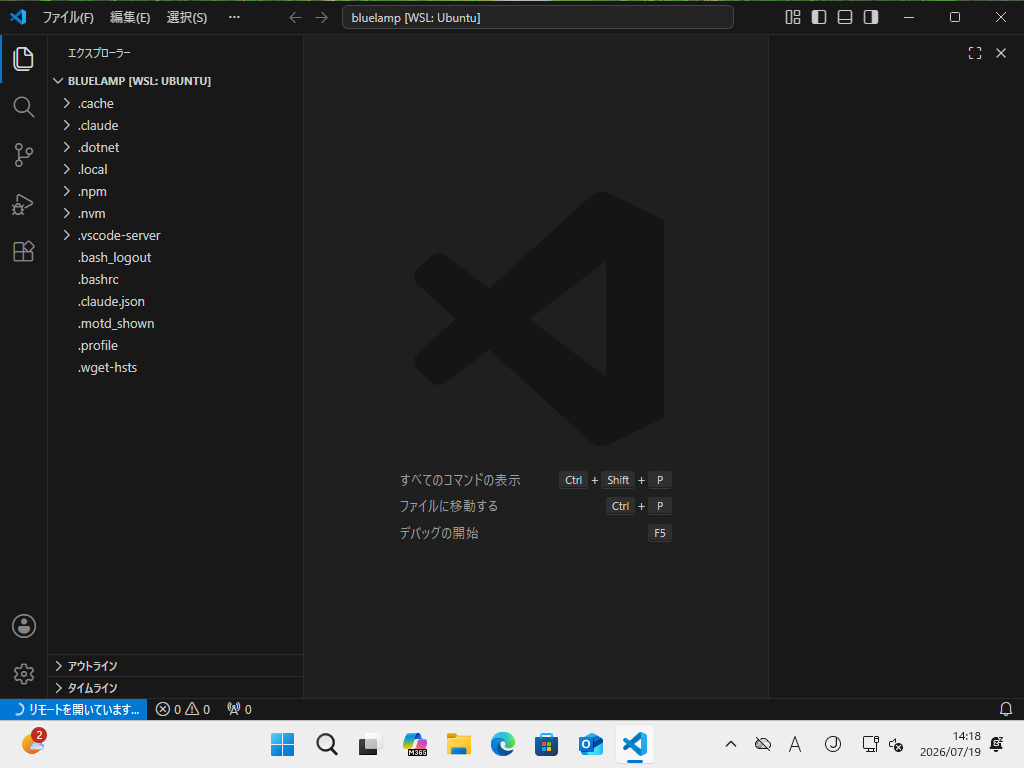This screenshot has height=768, width=1024.
Task: Open the .claude.json file
Action: pyautogui.click(x=175, y=302)
